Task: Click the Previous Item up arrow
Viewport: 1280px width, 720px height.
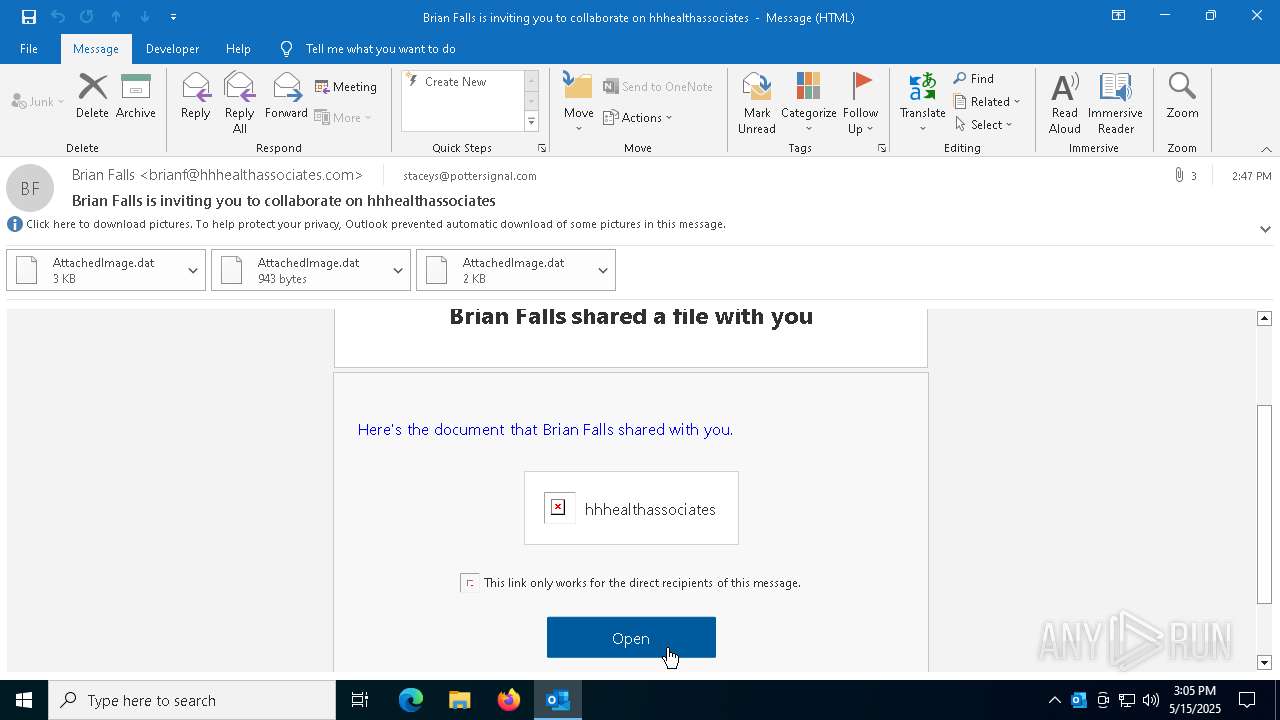Action: click(x=116, y=17)
